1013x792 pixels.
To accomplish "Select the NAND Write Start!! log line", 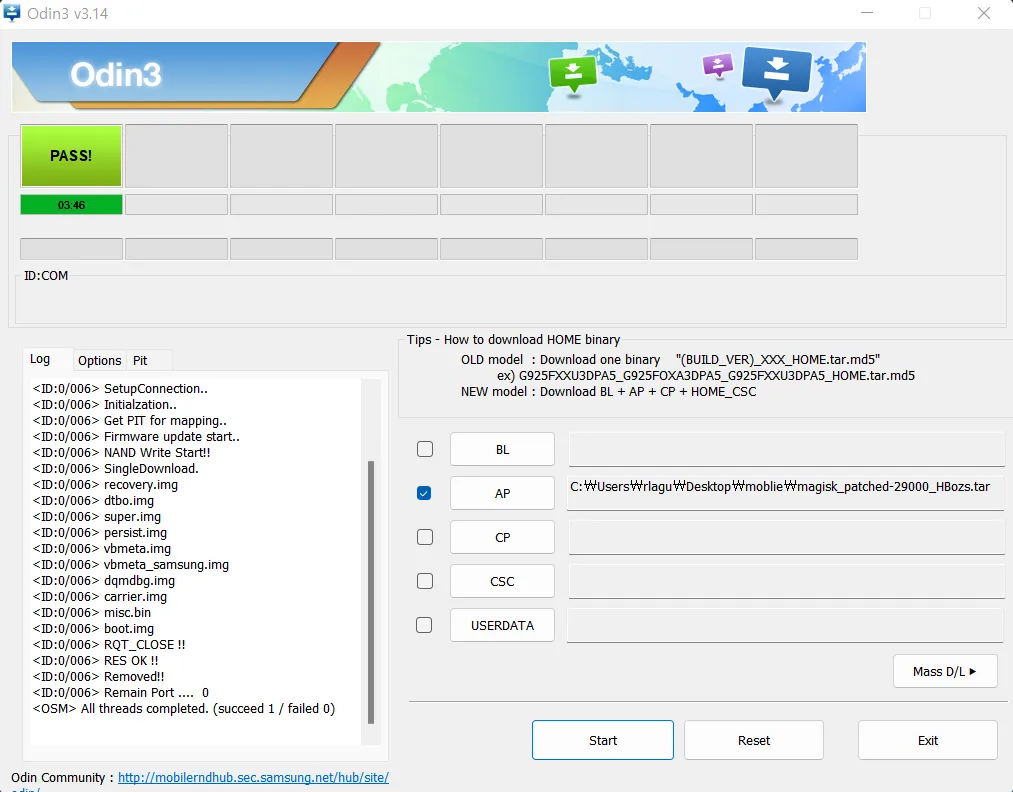I will pos(121,453).
